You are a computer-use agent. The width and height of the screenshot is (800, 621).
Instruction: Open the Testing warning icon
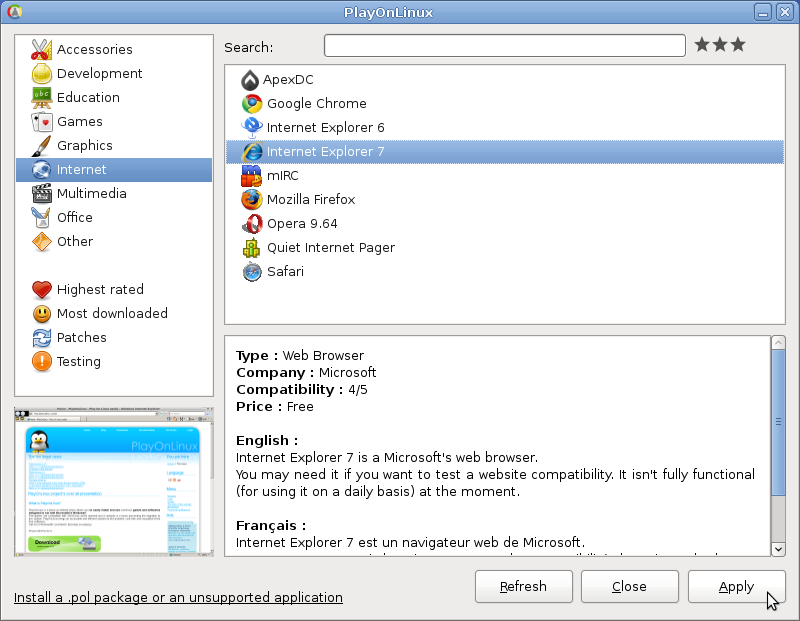click(41, 361)
